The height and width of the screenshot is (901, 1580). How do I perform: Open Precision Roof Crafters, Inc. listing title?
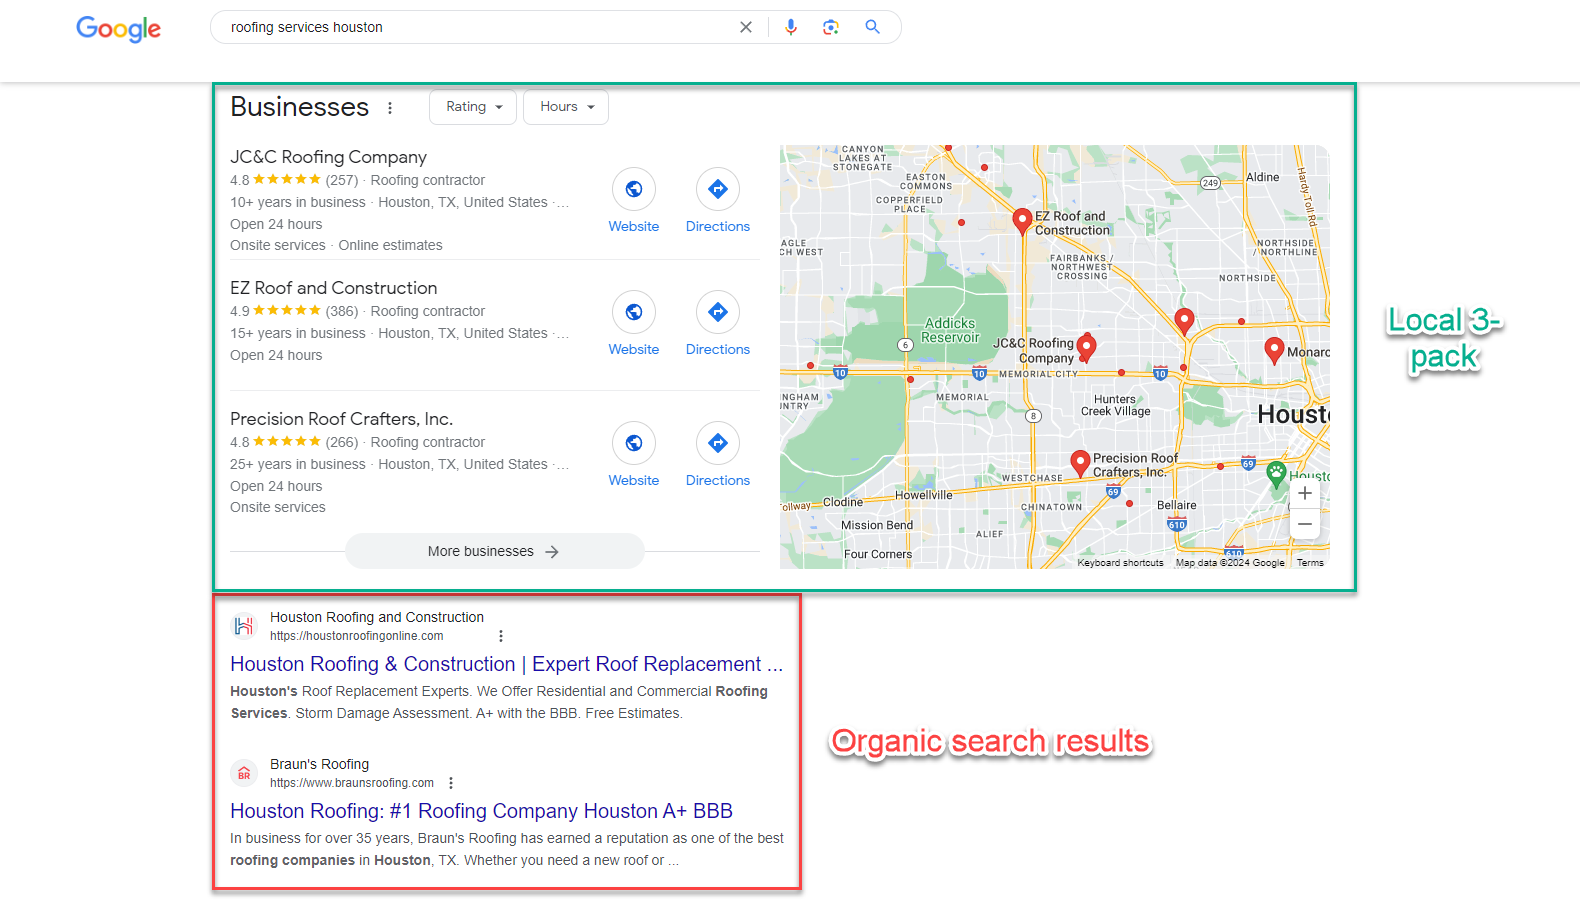(x=341, y=419)
